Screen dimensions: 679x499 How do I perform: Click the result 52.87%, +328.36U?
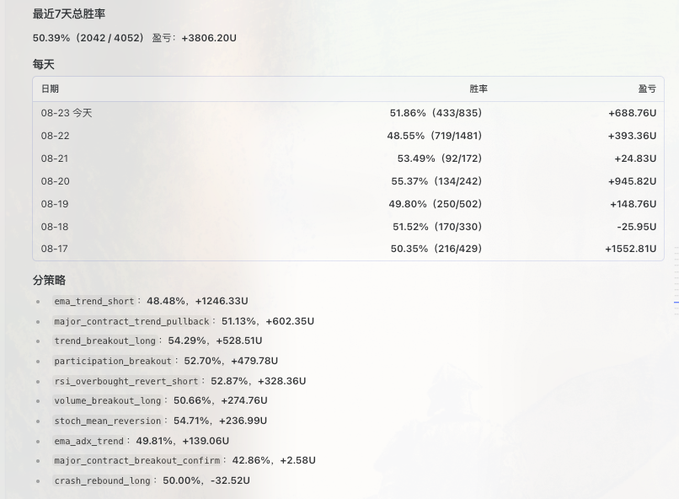click(x=259, y=381)
